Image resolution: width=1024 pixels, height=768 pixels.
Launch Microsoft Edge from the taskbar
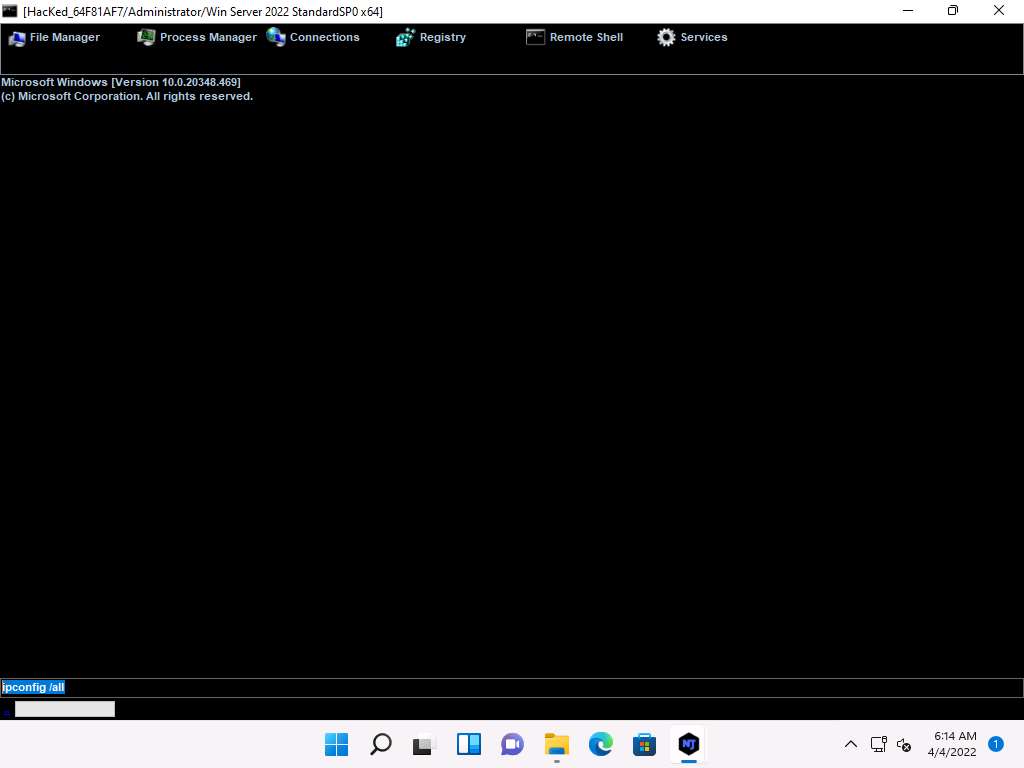(x=601, y=744)
